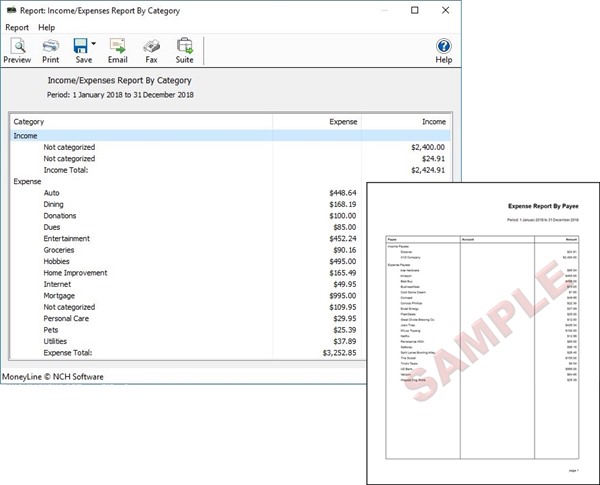Open the NCH Suite toolbox icon
Viewport: 600px width, 485px height.
pyautogui.click(x=184, y=51)
